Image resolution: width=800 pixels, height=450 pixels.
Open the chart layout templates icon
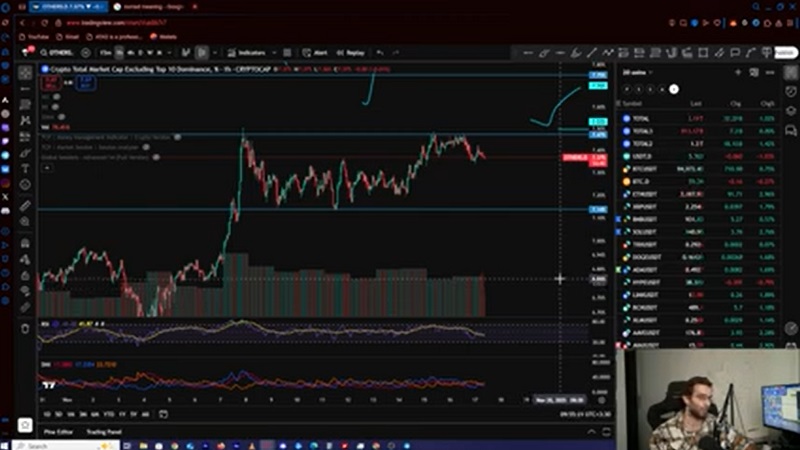pos(287,52)
